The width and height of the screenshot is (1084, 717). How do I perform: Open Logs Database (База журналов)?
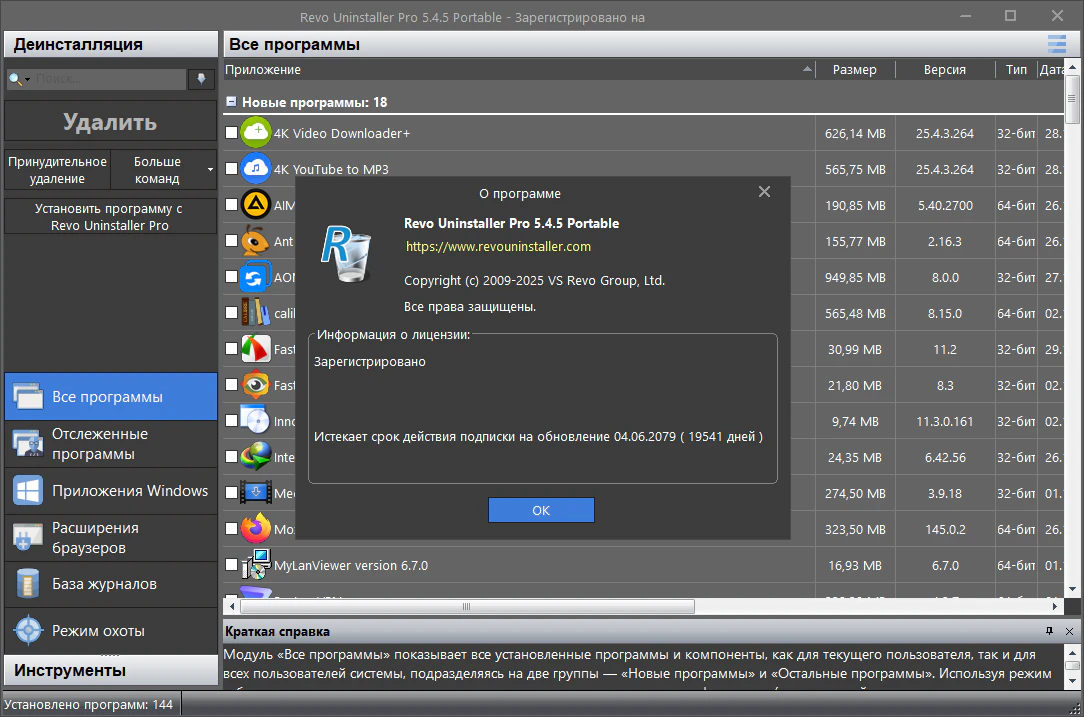coord(104,584)
